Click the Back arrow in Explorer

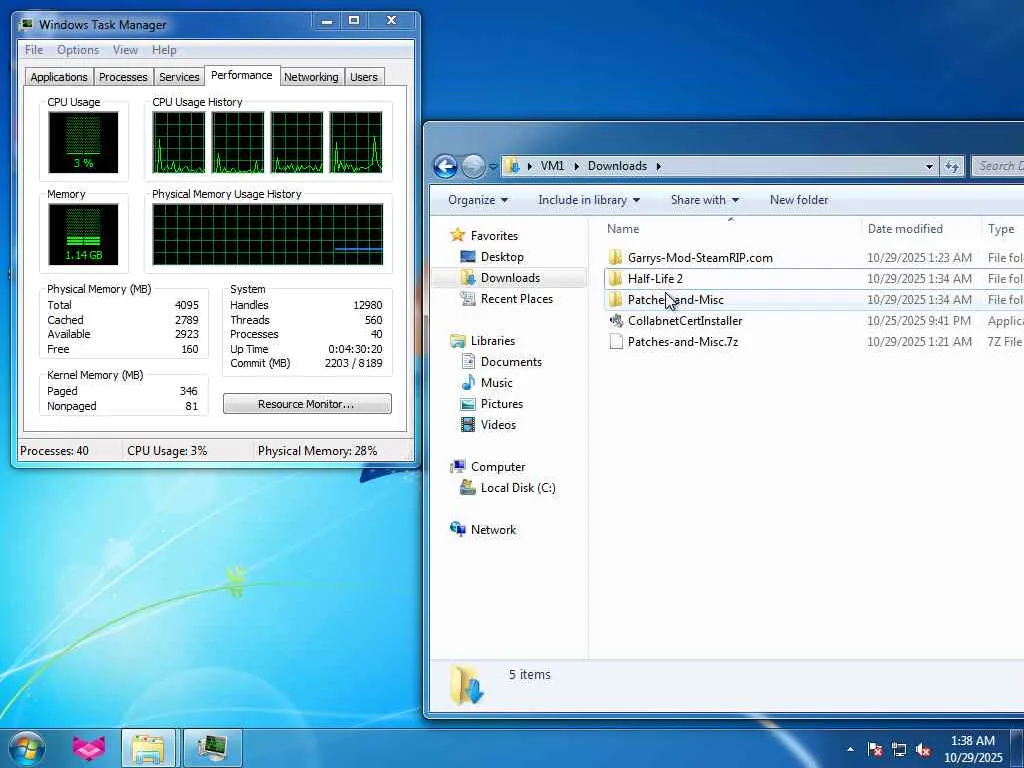[x=445, y=167]
